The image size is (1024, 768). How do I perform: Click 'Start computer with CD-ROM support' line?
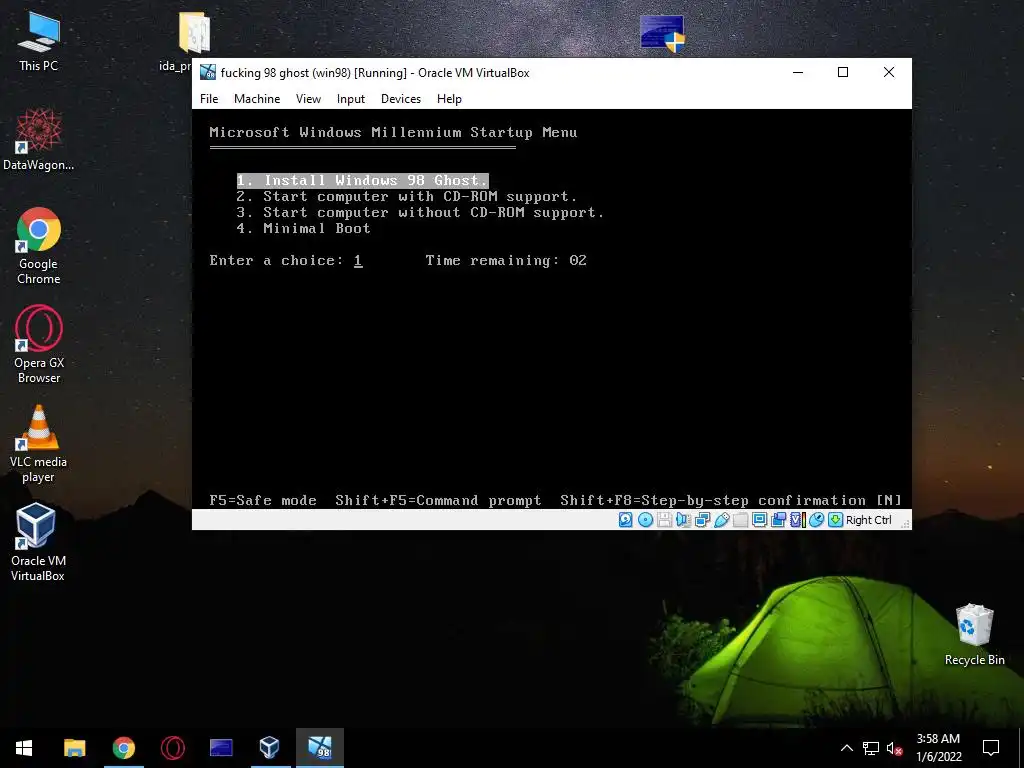(407, 197)
